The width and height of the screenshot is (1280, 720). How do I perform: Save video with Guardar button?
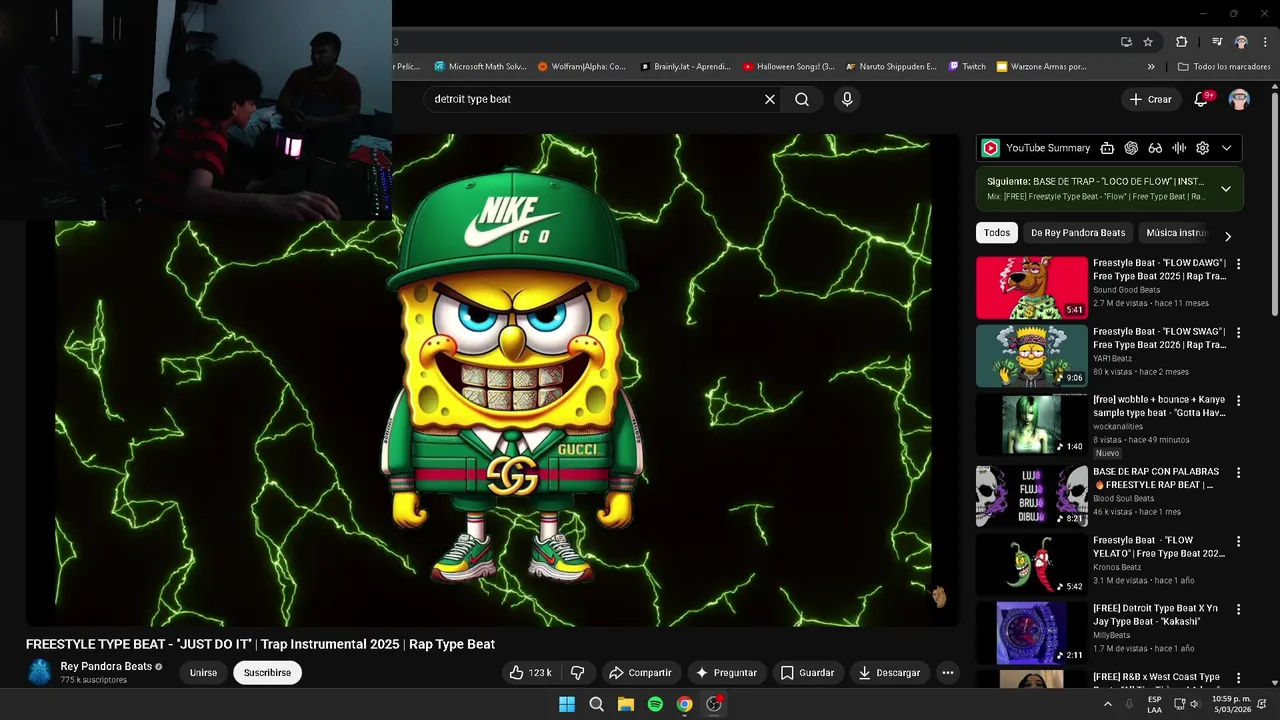tap(807, 673)
